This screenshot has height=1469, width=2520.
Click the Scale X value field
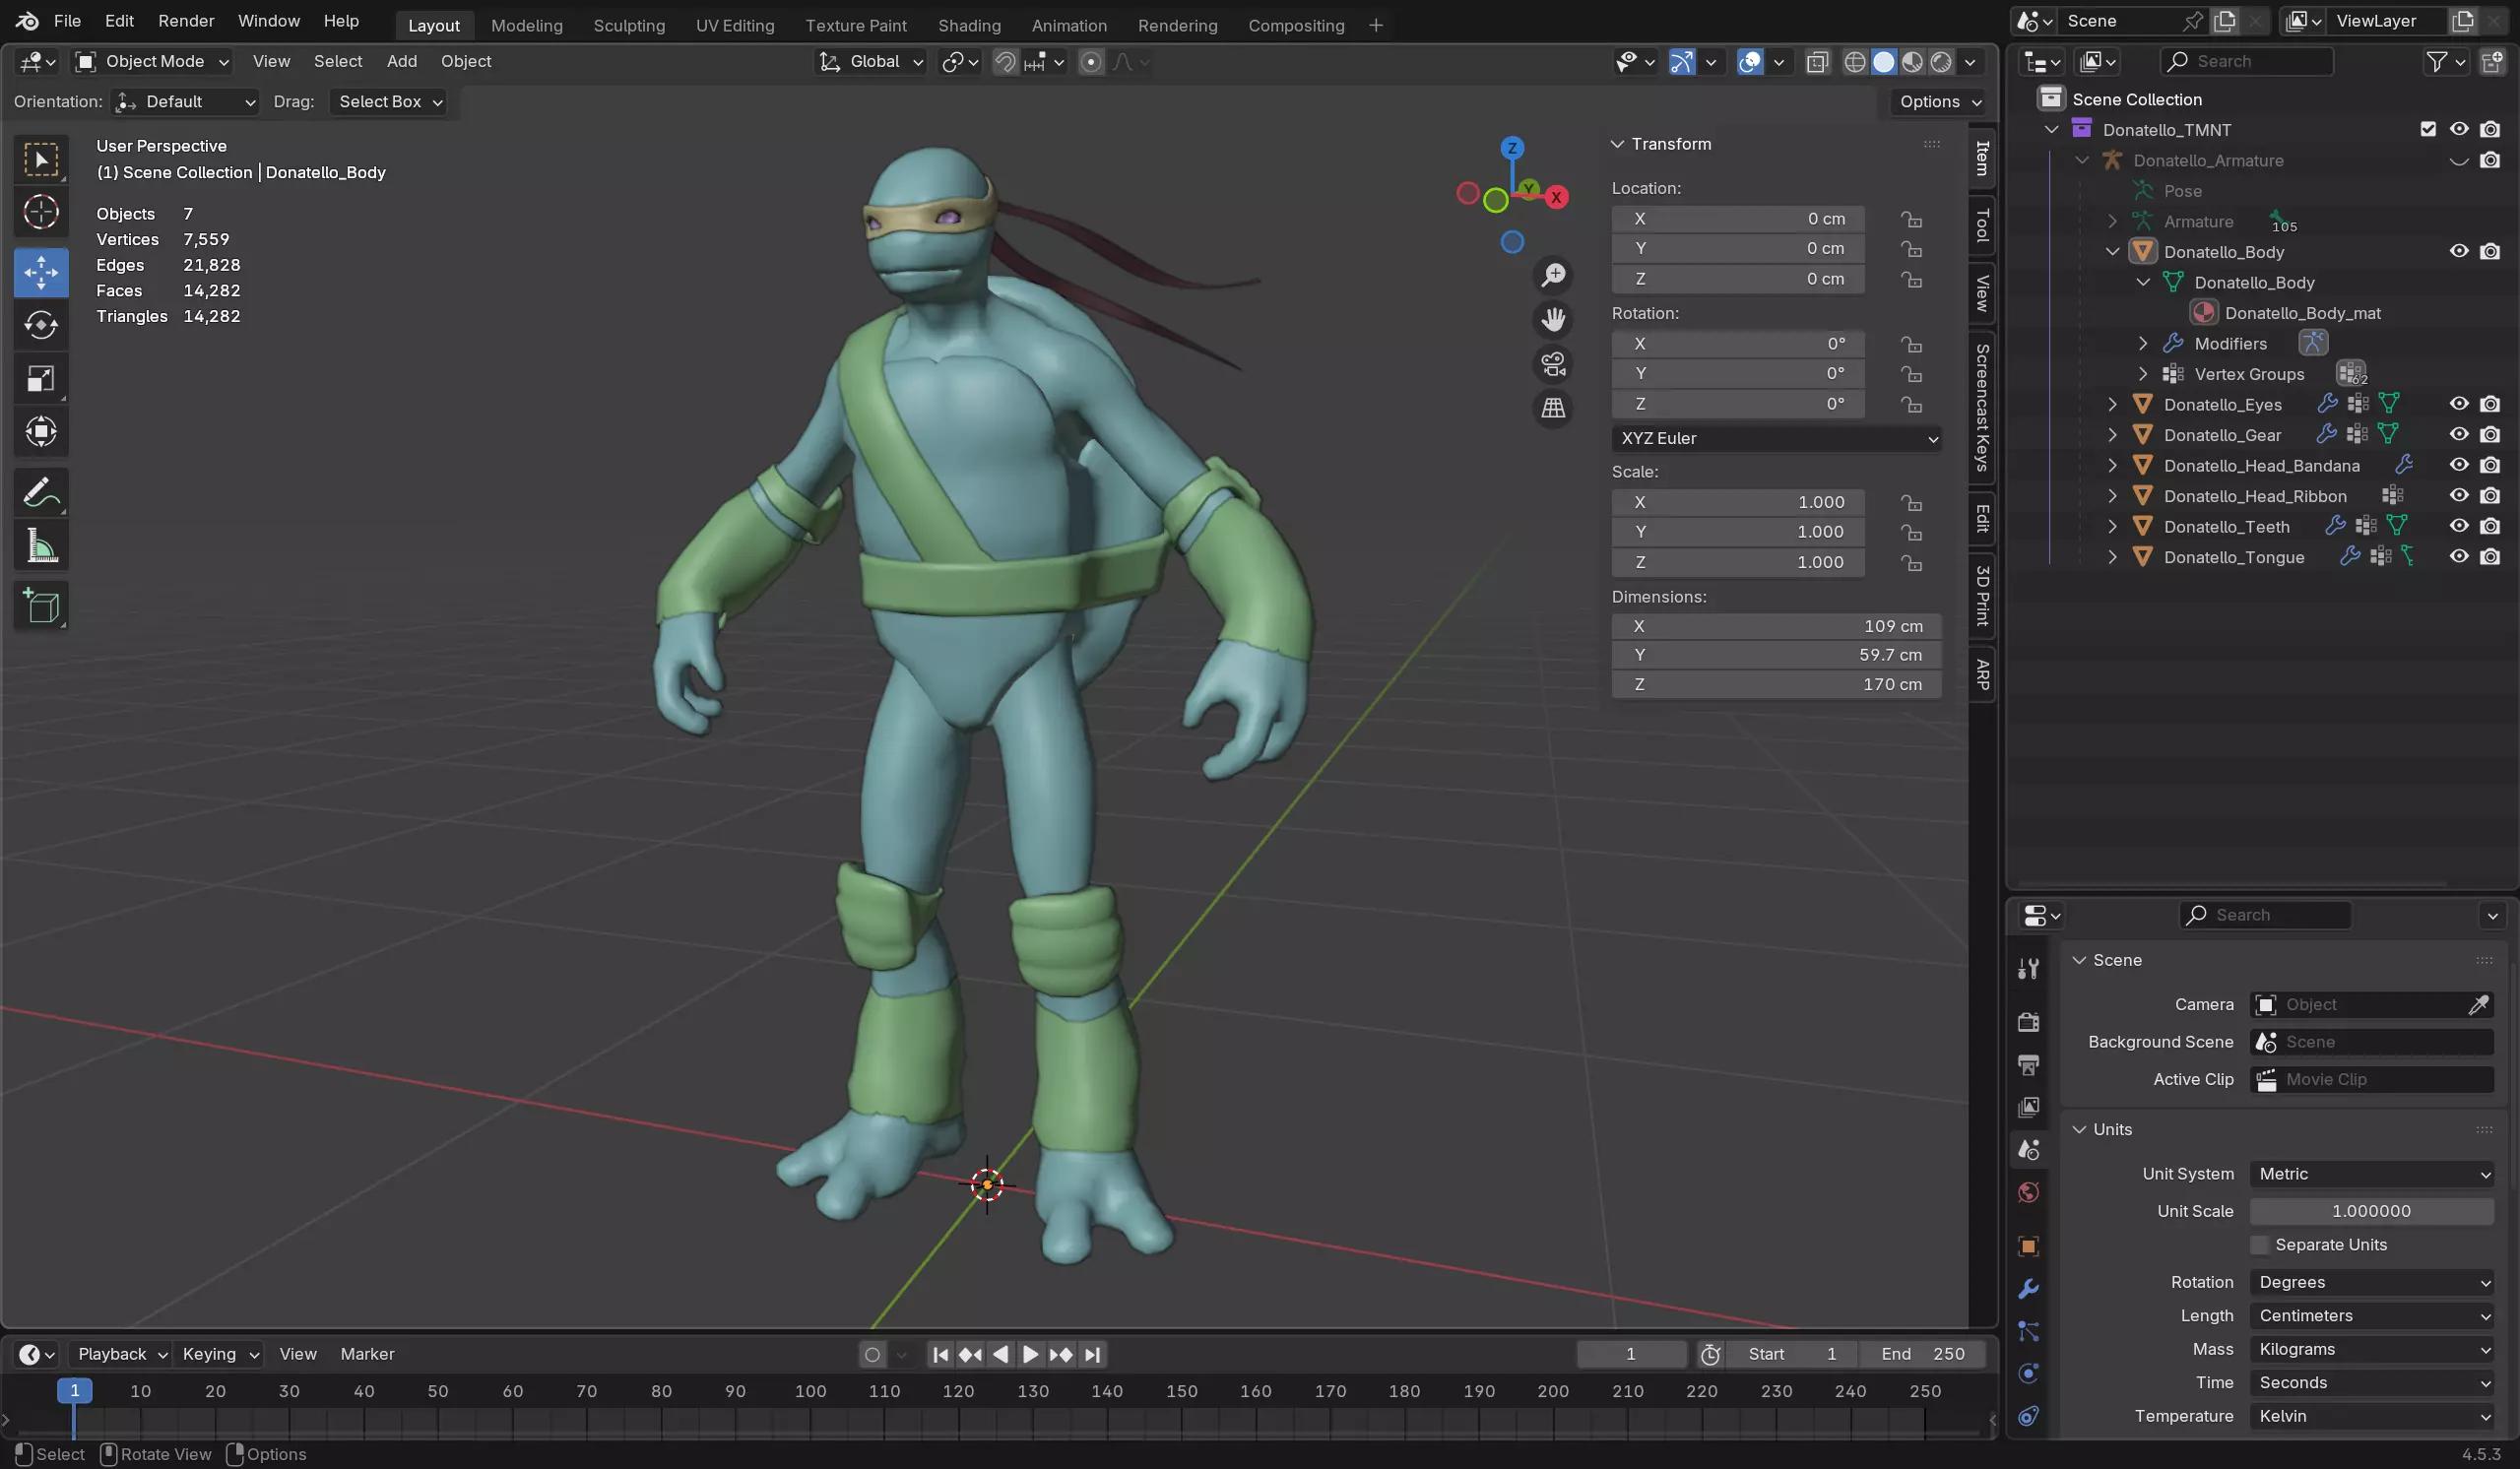tap(1738, 502)
